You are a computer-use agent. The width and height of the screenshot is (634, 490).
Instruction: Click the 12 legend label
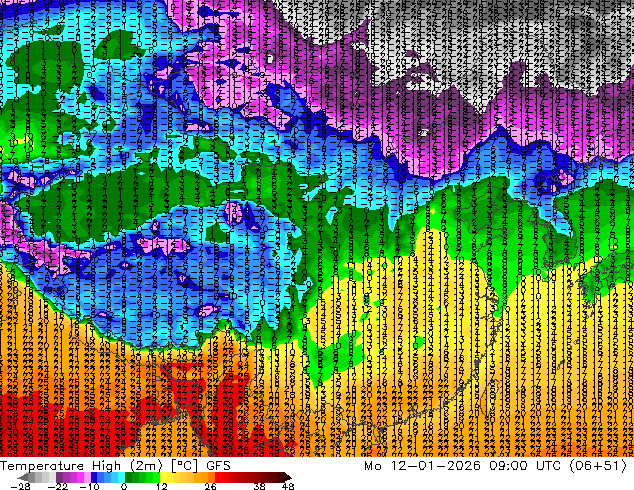tap(162, 486)
